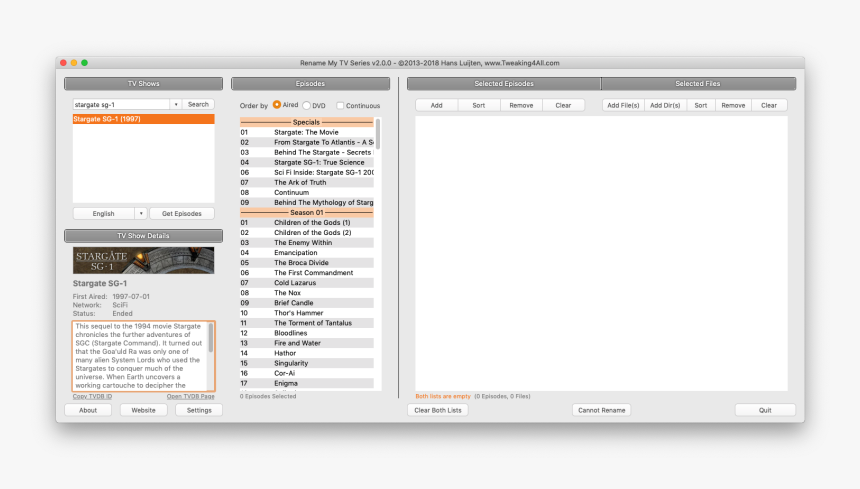Open the English language dropdown arrow
This screenshot has height=489, width=860.
coord(141,213)
